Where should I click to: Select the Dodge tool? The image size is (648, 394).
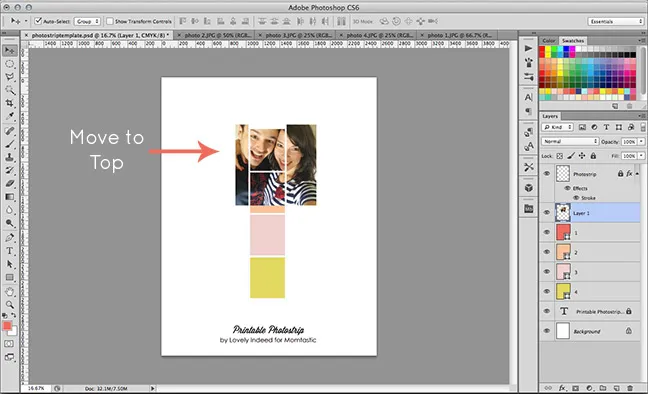pyautogui.click(x=9, y=223)
